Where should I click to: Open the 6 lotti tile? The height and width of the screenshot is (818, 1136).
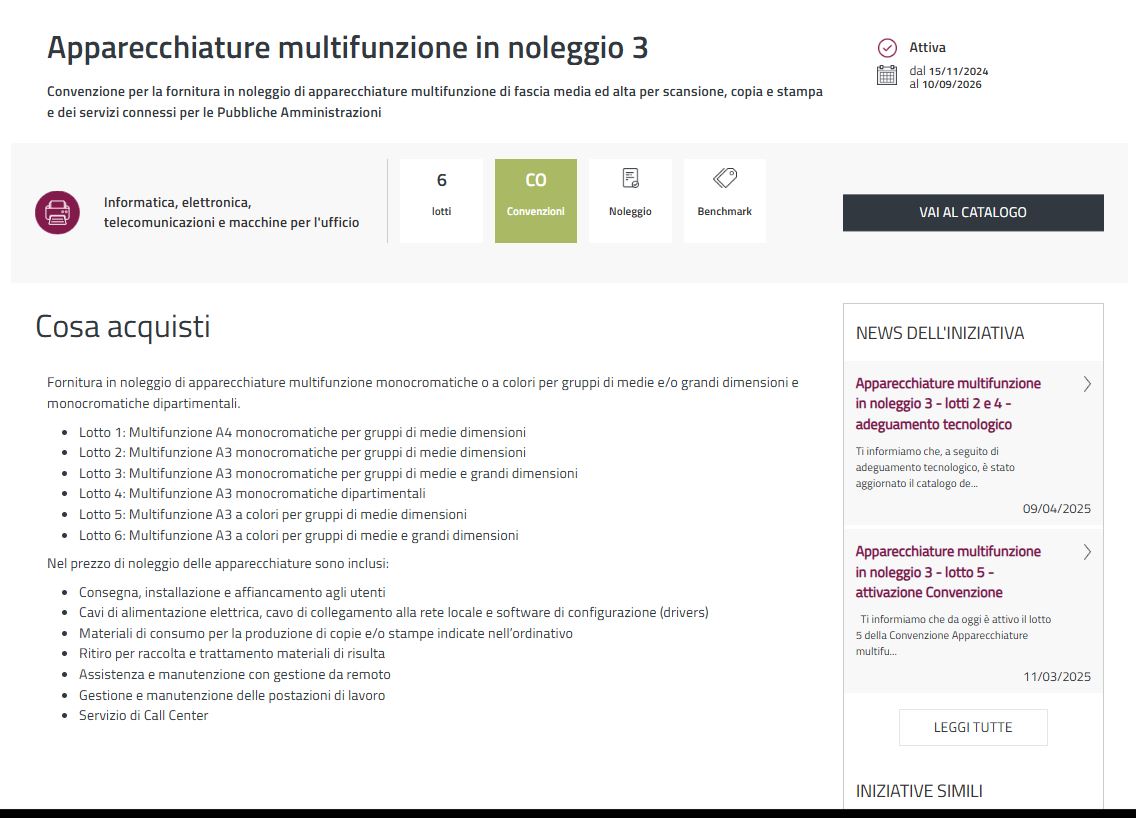click(x=441, y=200)
